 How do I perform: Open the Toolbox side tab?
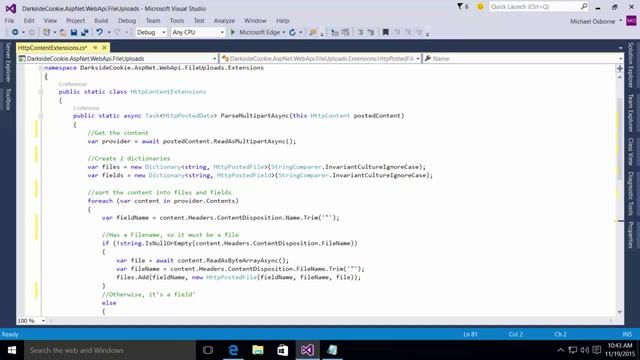click(x=8, y=99)
